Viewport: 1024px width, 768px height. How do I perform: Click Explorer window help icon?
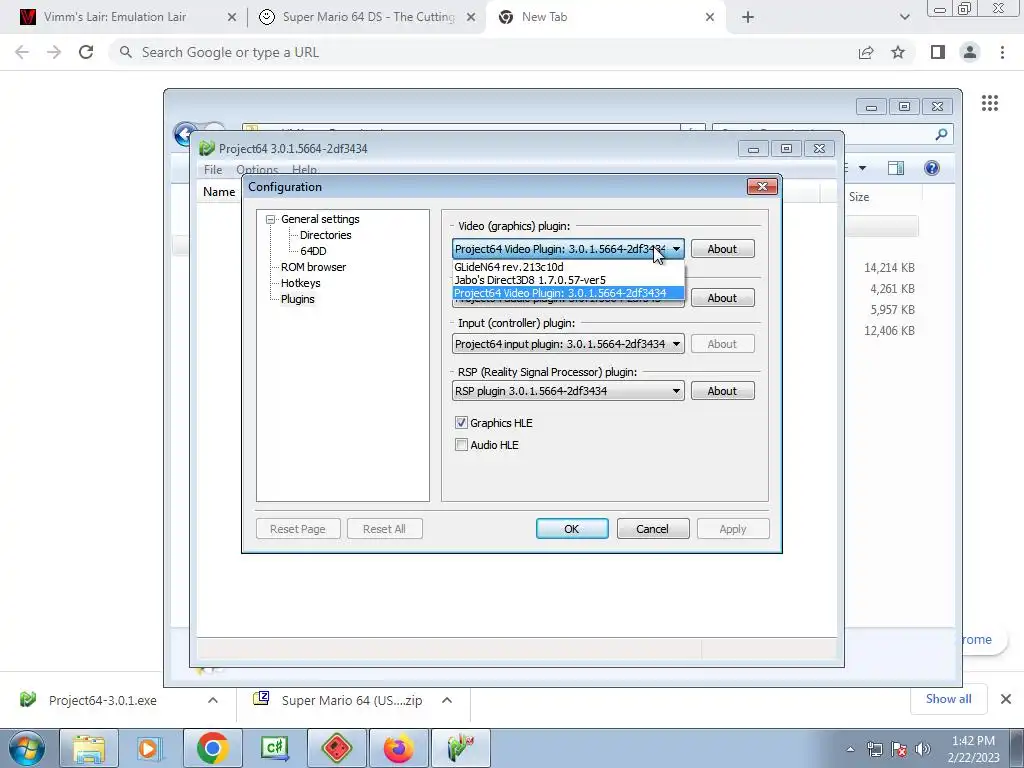tap(932, 168)
